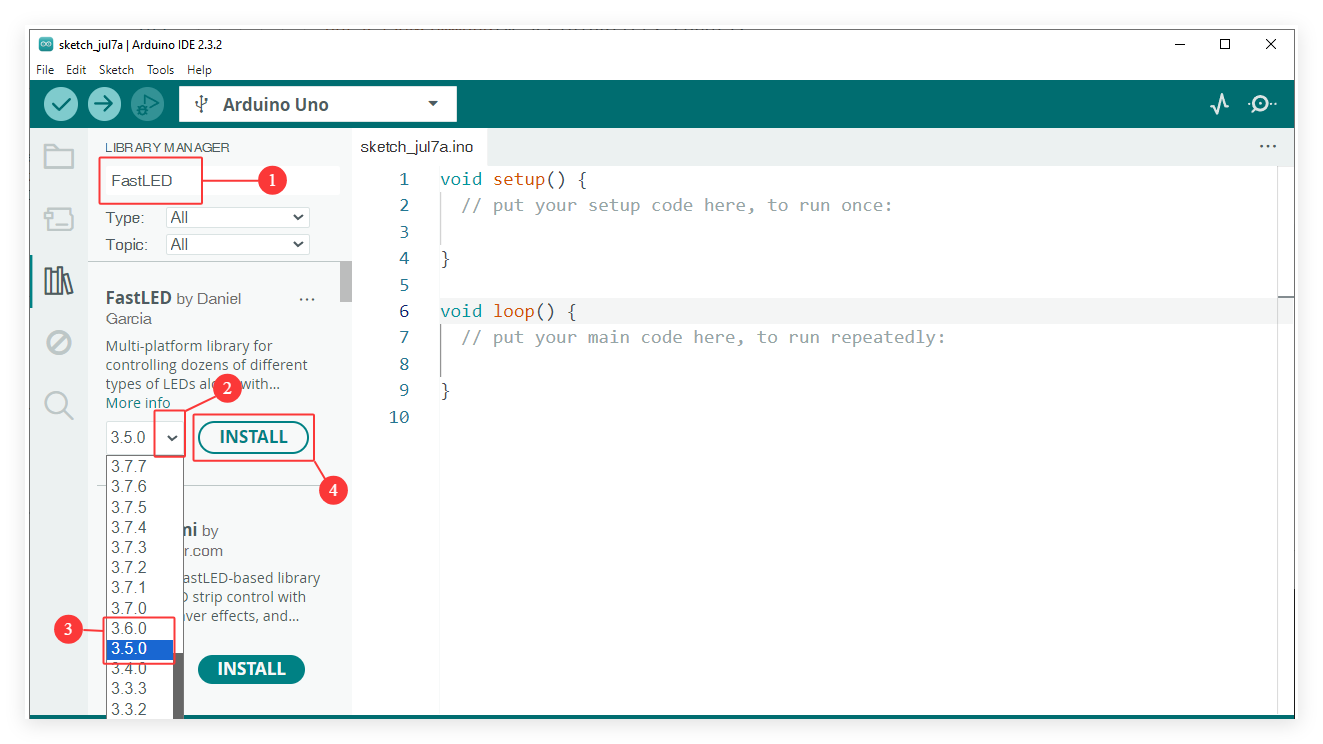
Task: Click the library list scrollbar thumb
Action: pos(346,282)
